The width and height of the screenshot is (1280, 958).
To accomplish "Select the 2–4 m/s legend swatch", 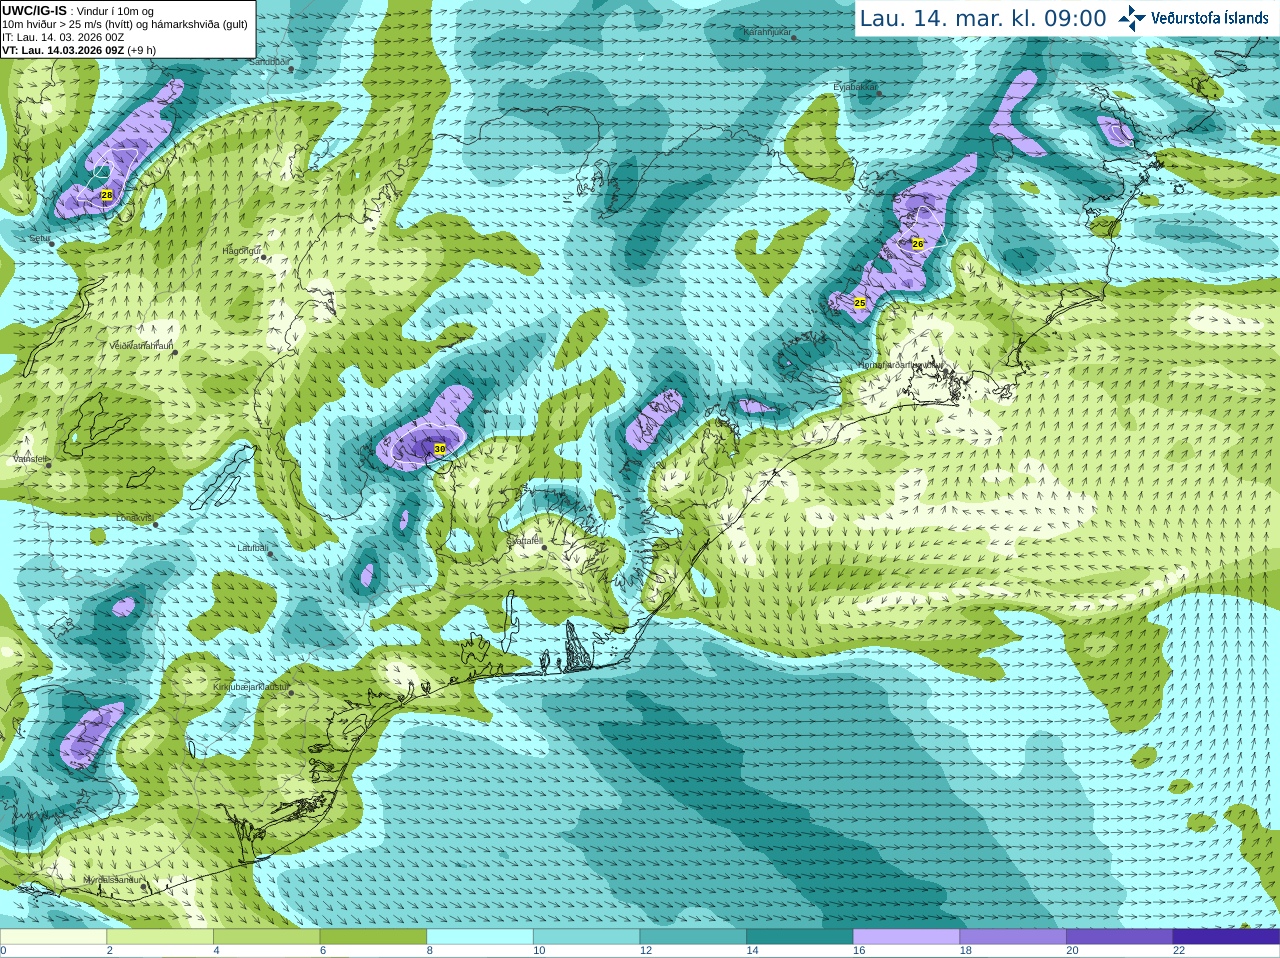I will tap(160, 937).
